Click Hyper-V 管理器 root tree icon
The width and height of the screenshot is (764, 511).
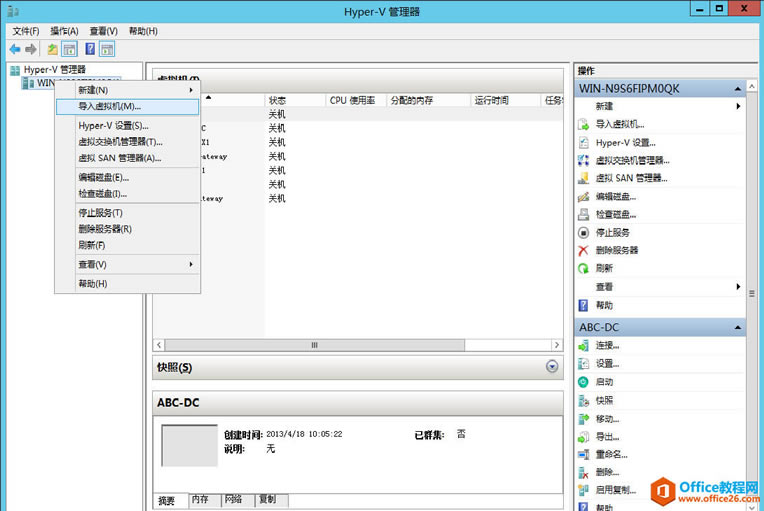tap(15, 70)
